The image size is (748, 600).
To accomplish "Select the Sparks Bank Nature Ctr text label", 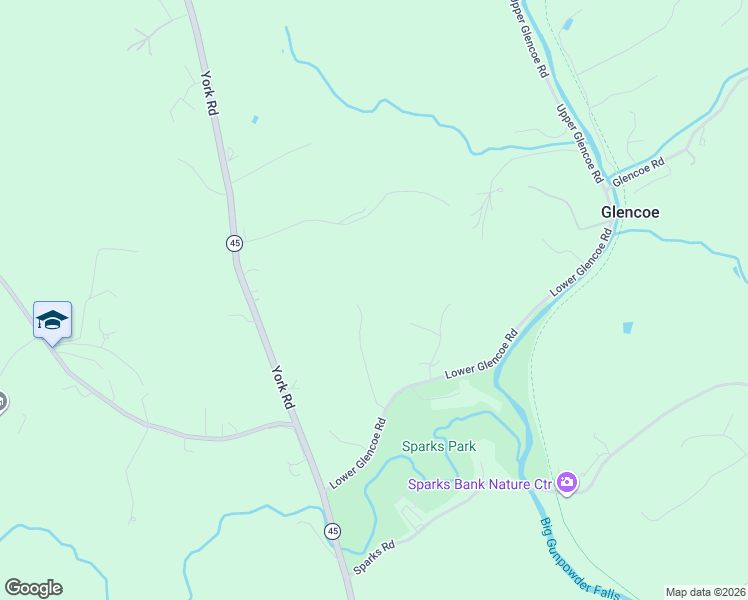I will pos(480,485).
